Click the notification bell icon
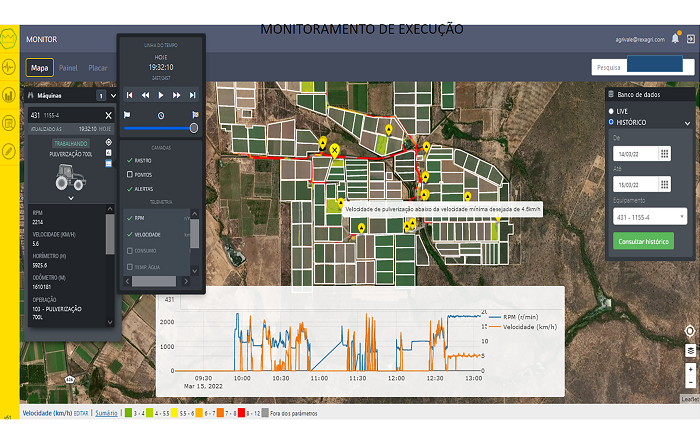Image resolution: width=700 pixels, height=442 pixels. 676,39
